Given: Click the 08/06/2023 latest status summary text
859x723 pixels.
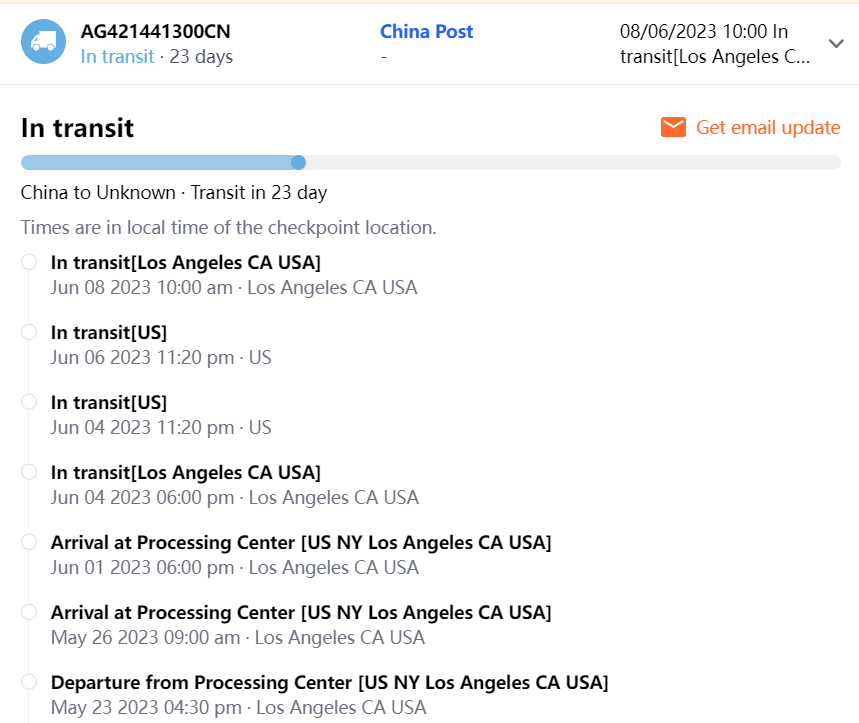Looking at the screenshot, I should [x=717, y=44].
